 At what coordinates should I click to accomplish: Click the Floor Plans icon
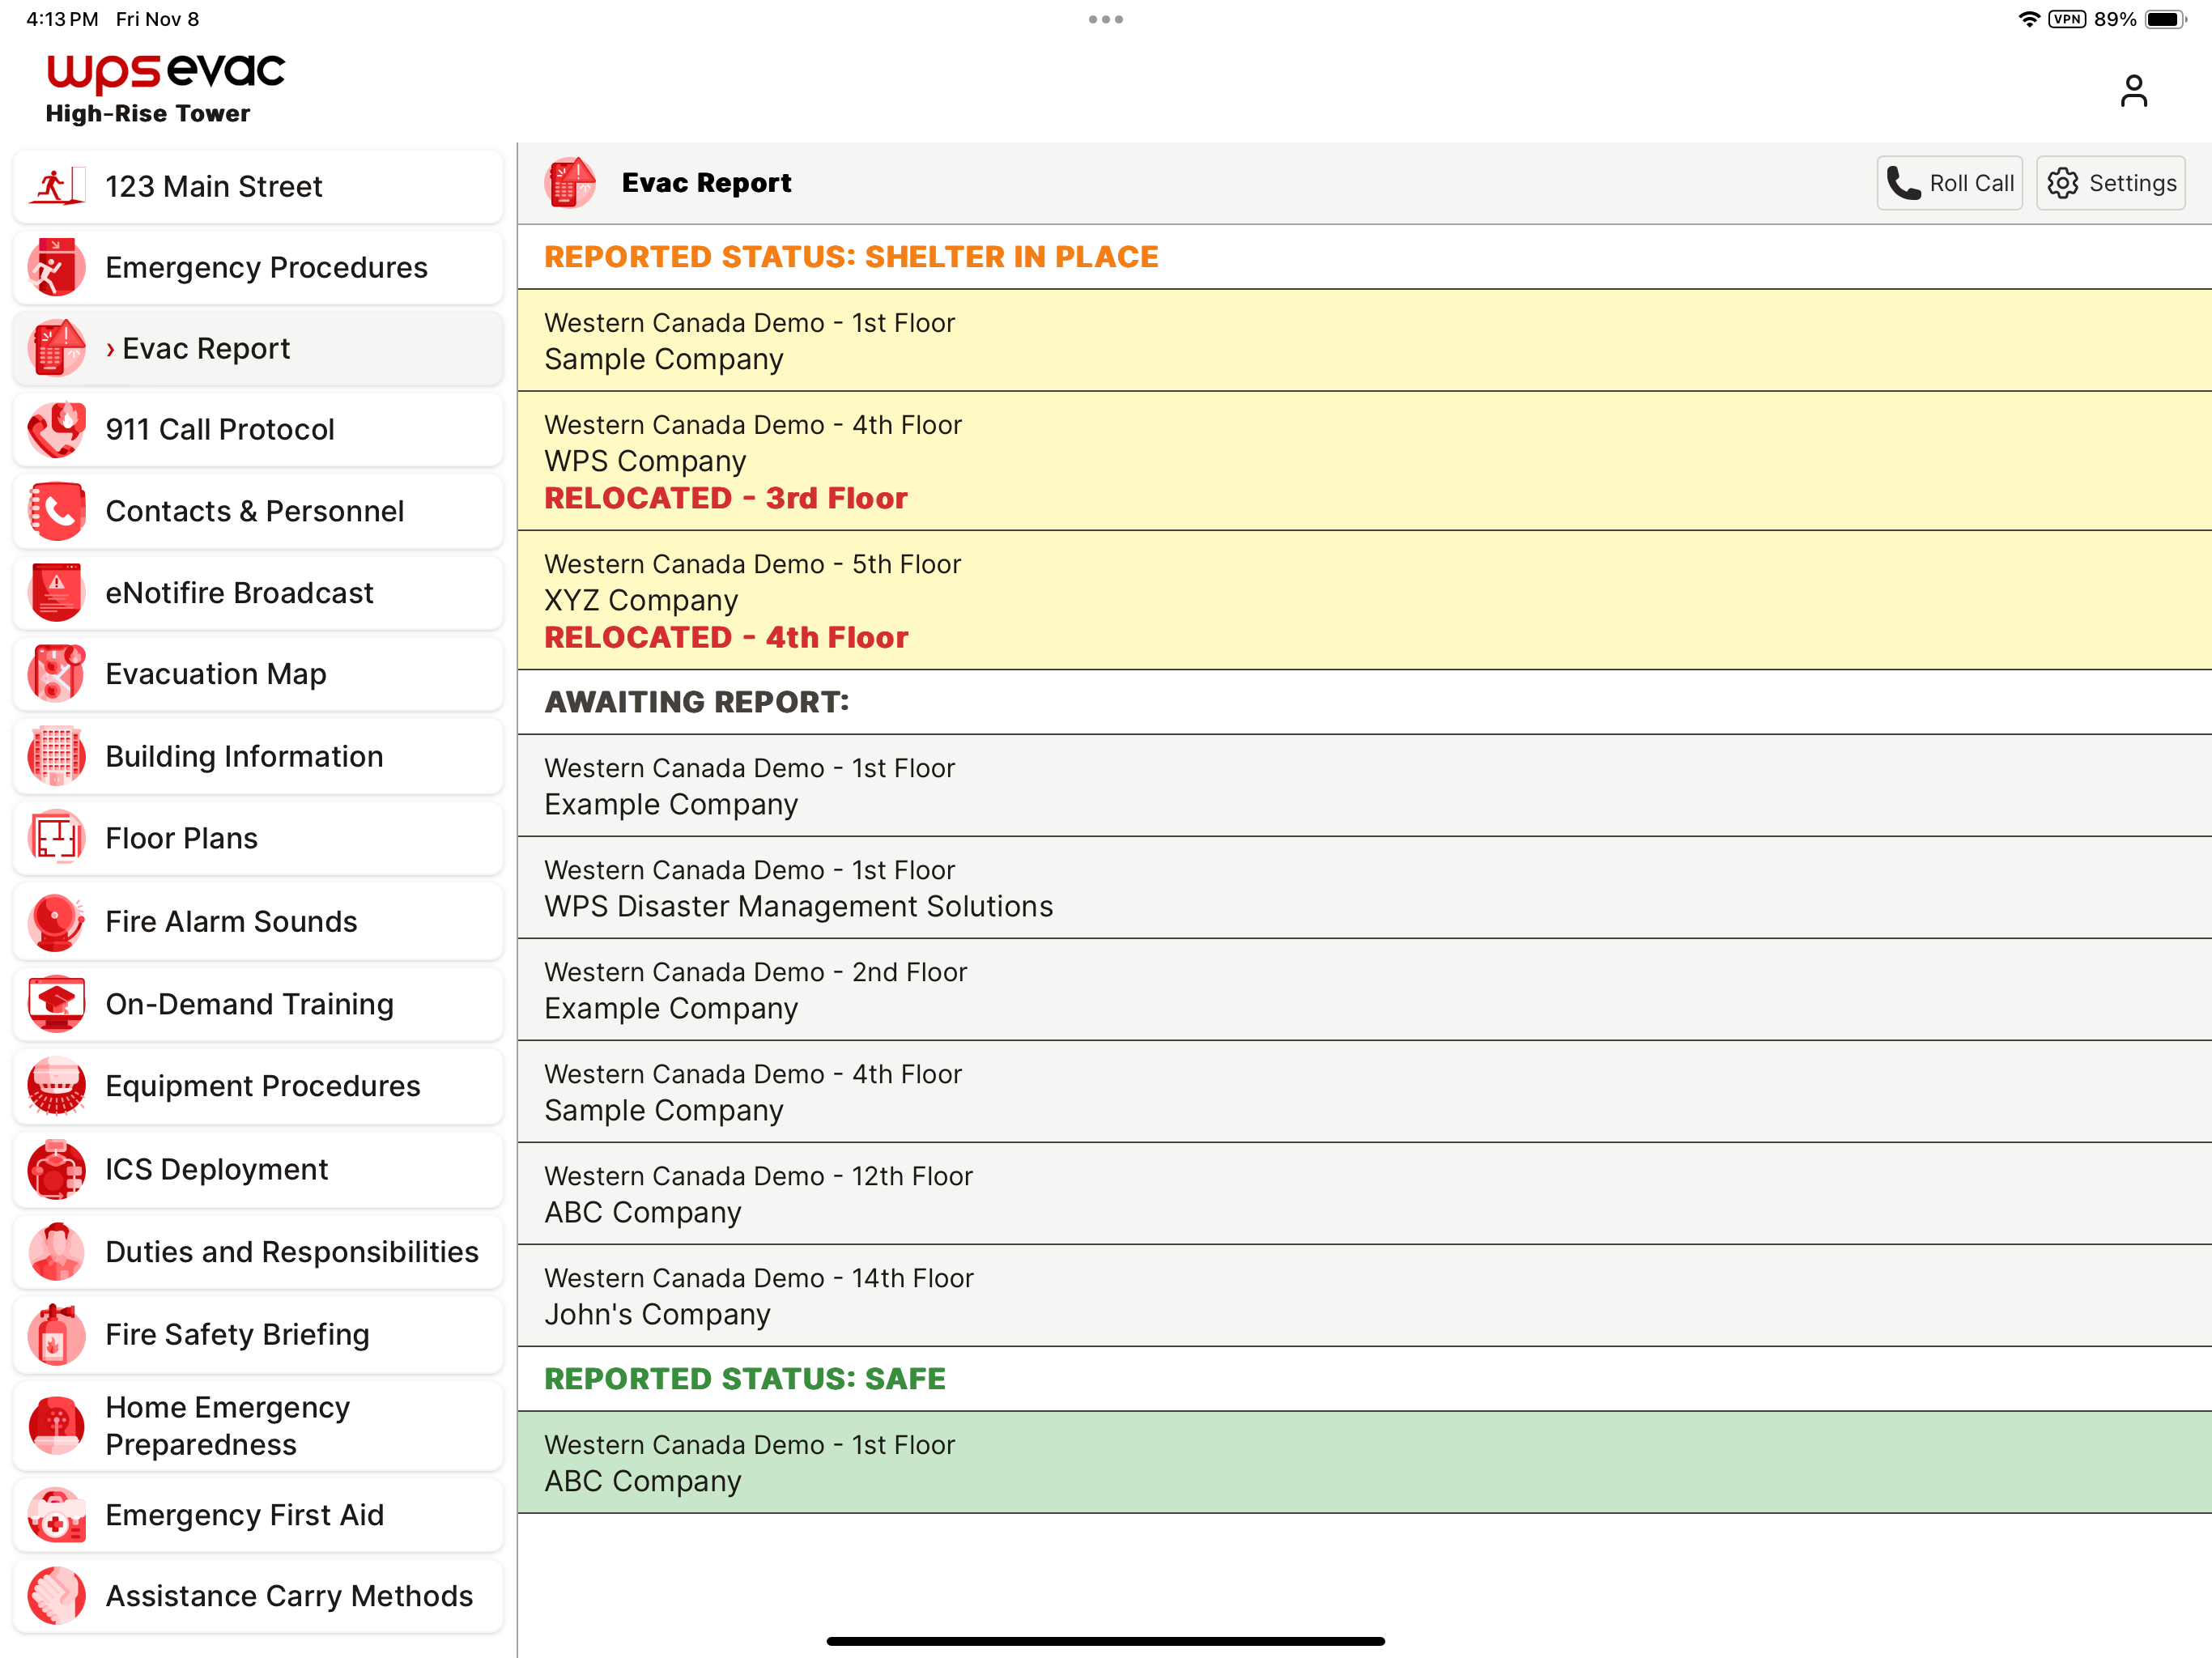[x=57, y=838]
